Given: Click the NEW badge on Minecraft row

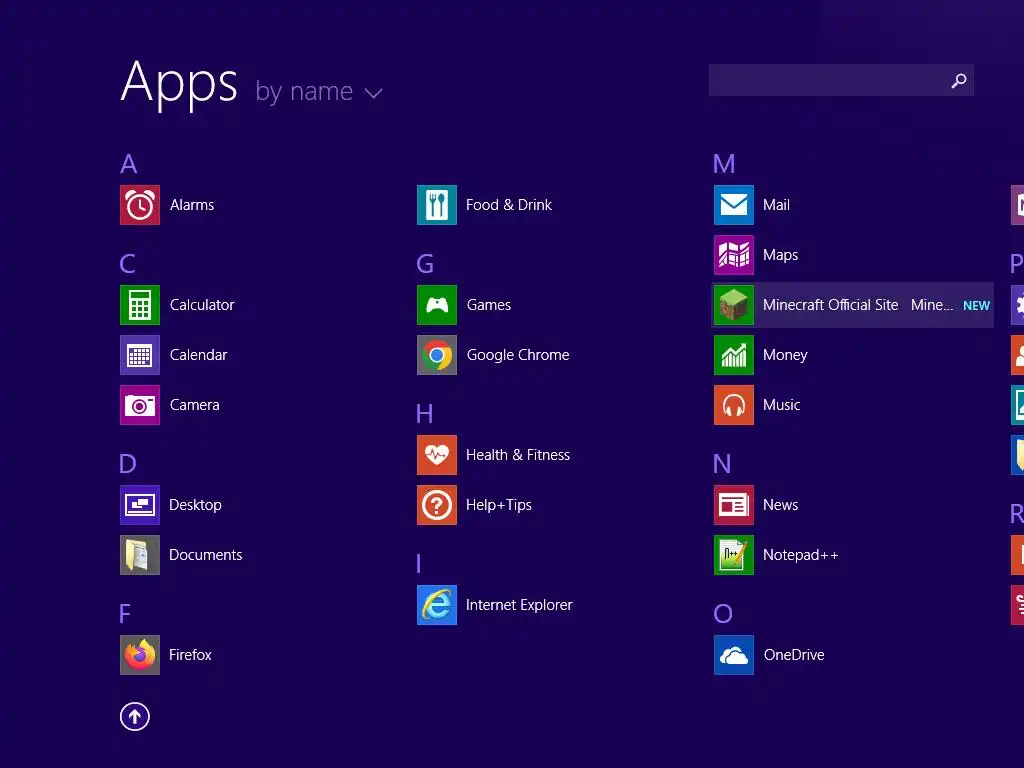Looking at the screenshot, I should (976, 306).
